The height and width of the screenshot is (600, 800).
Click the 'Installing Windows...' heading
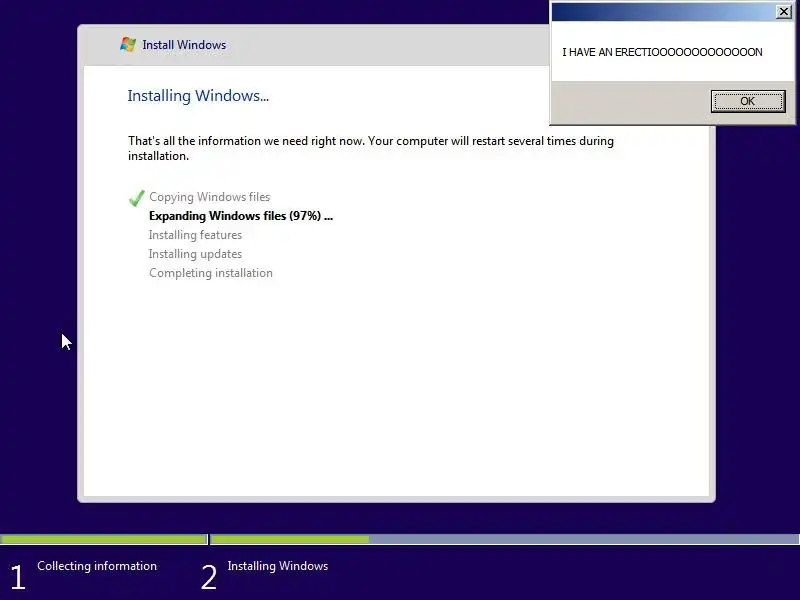pyautogui.click(x=198, y=96)
